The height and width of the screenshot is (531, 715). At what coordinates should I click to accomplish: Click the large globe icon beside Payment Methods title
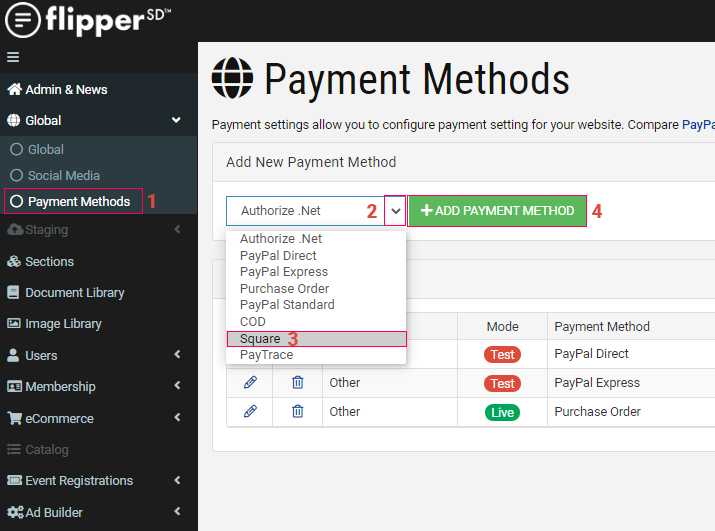(233, 78)
